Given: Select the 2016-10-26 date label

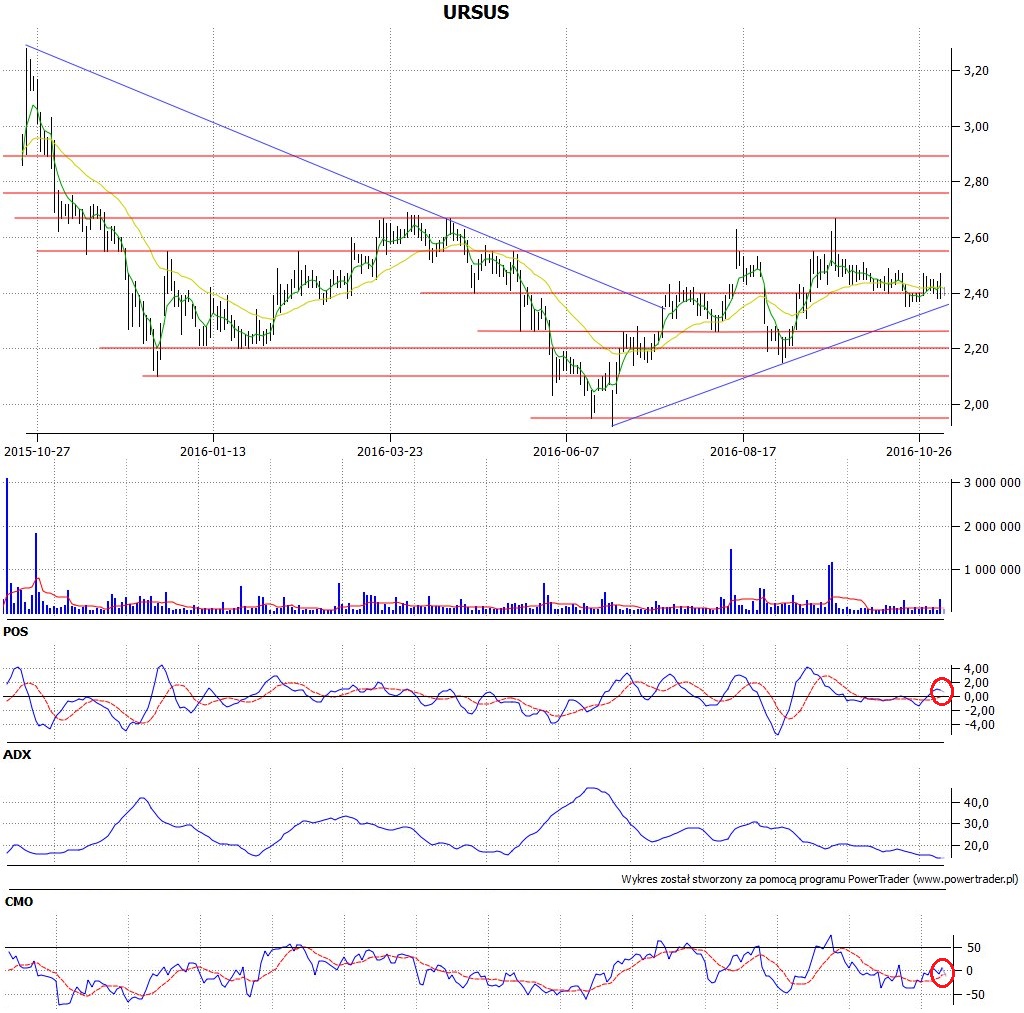Looking at the screenshot, I should coord(918,451).
